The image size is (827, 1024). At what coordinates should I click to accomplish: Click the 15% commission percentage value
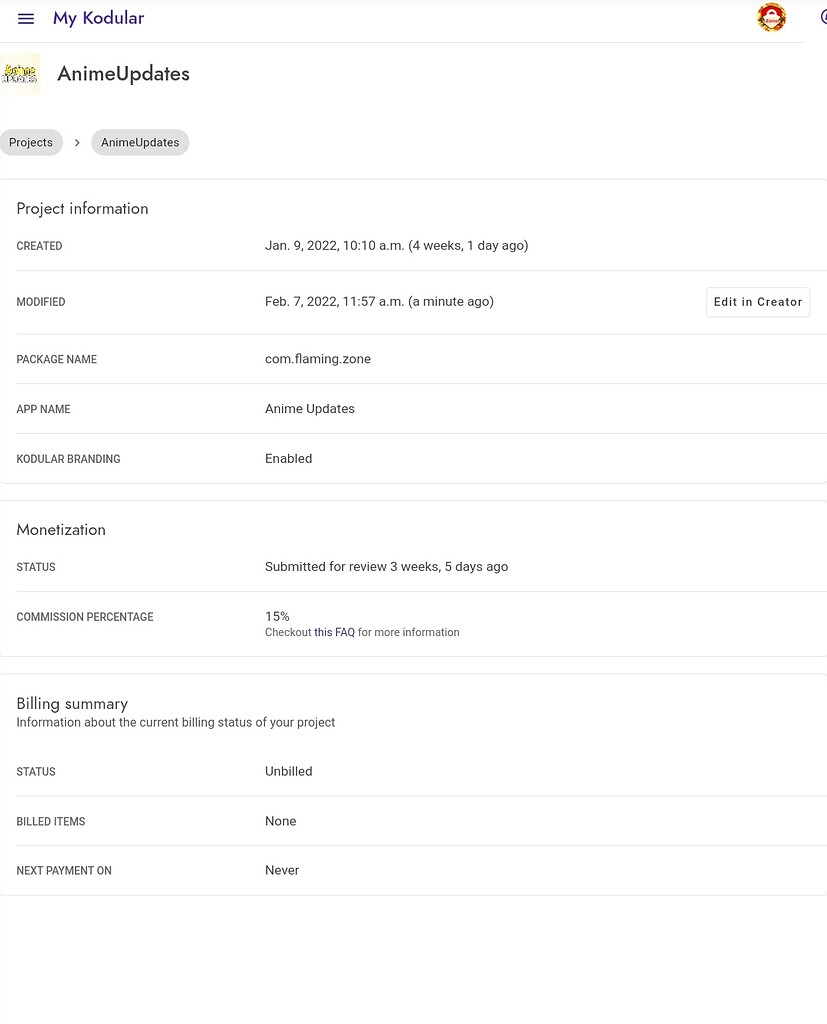(276, 615)
